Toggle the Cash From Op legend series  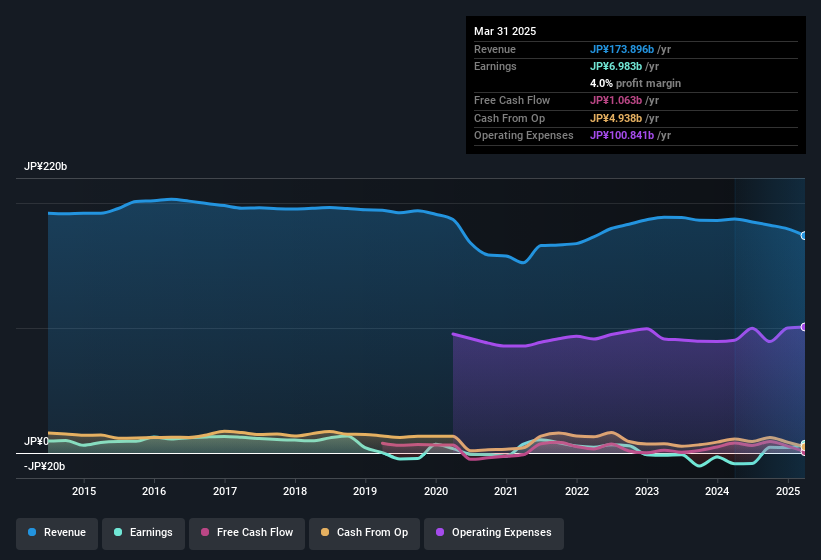364,533
